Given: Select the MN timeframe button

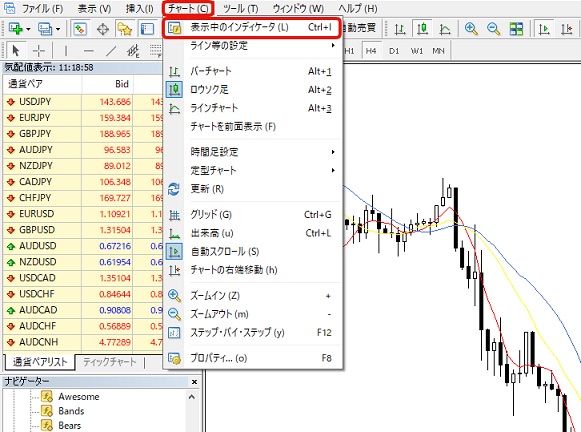Looking at the screenshot, I should click(438, 51).
